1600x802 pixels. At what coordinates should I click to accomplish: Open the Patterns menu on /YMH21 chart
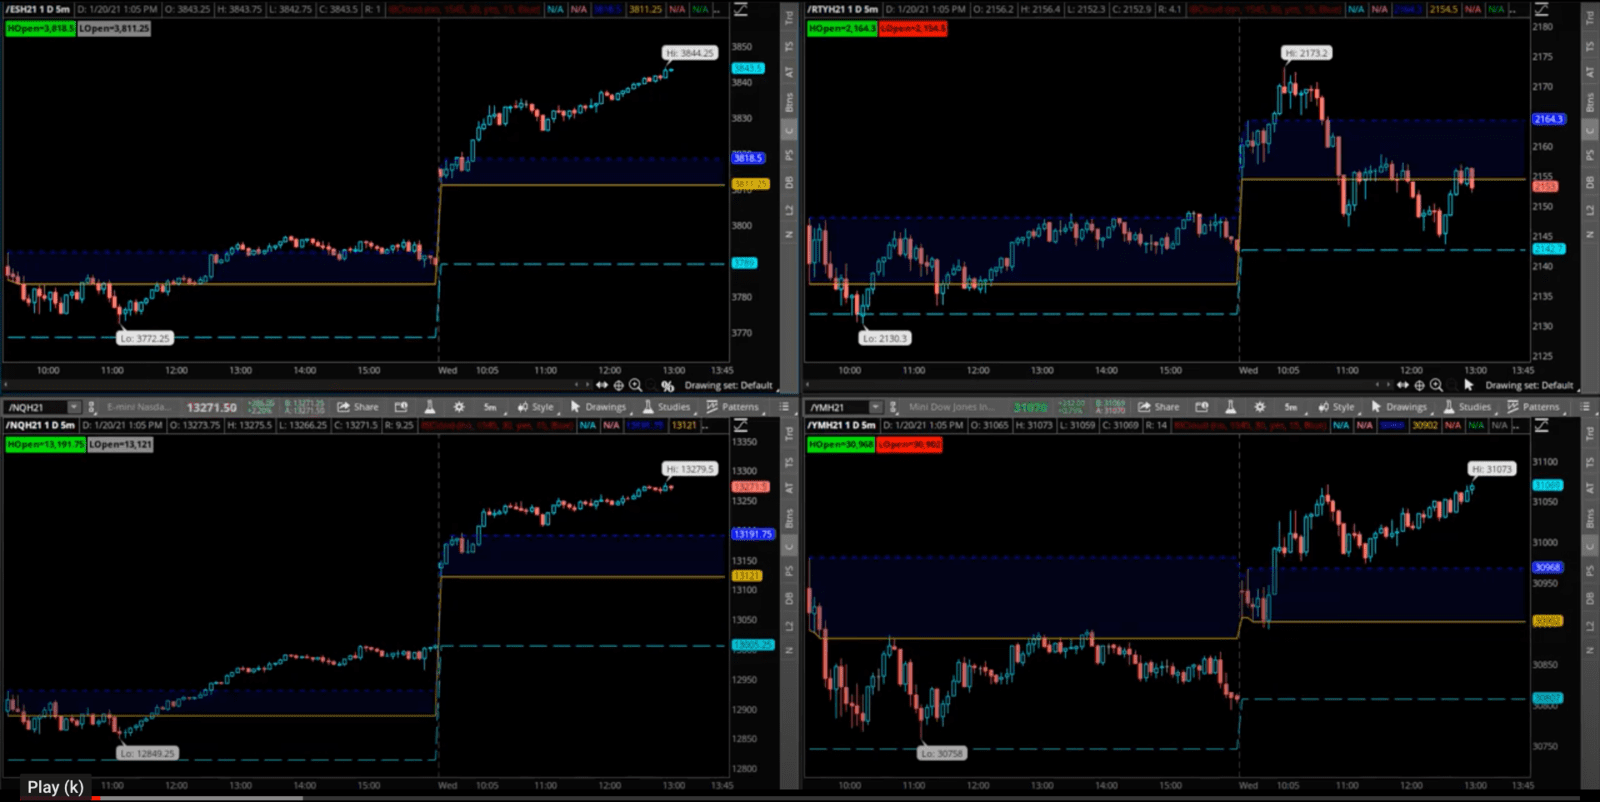click(x=1533, y=407)
